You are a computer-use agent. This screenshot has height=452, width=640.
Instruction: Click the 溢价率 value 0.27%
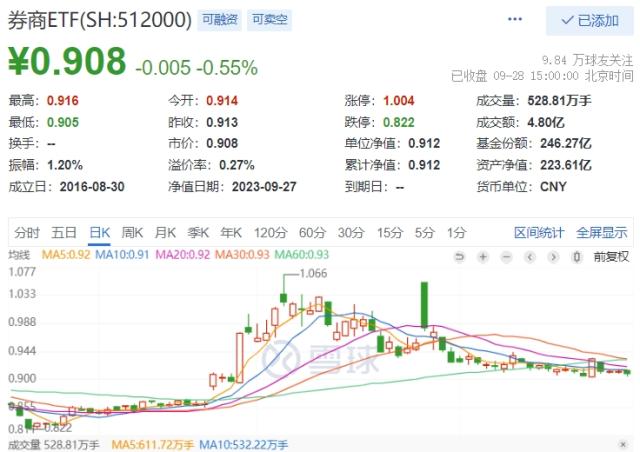point(237,165)
